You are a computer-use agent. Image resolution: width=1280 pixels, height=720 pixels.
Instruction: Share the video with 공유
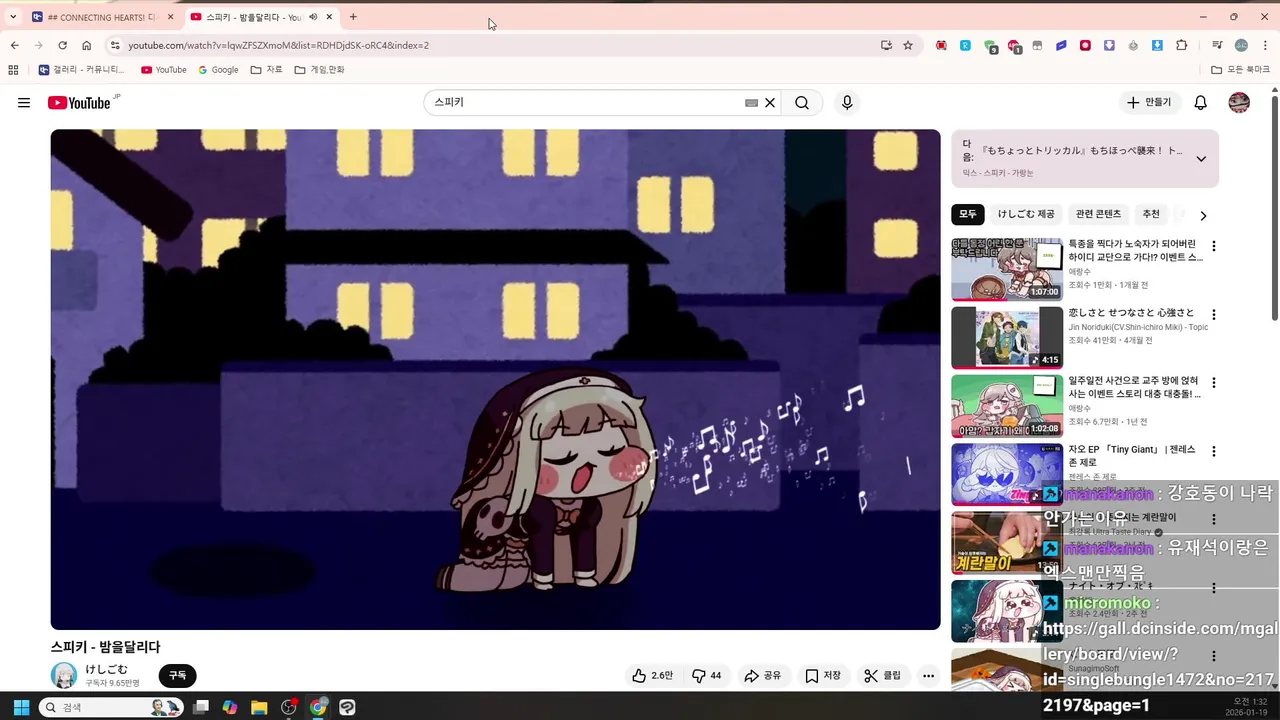coord(763,676)
